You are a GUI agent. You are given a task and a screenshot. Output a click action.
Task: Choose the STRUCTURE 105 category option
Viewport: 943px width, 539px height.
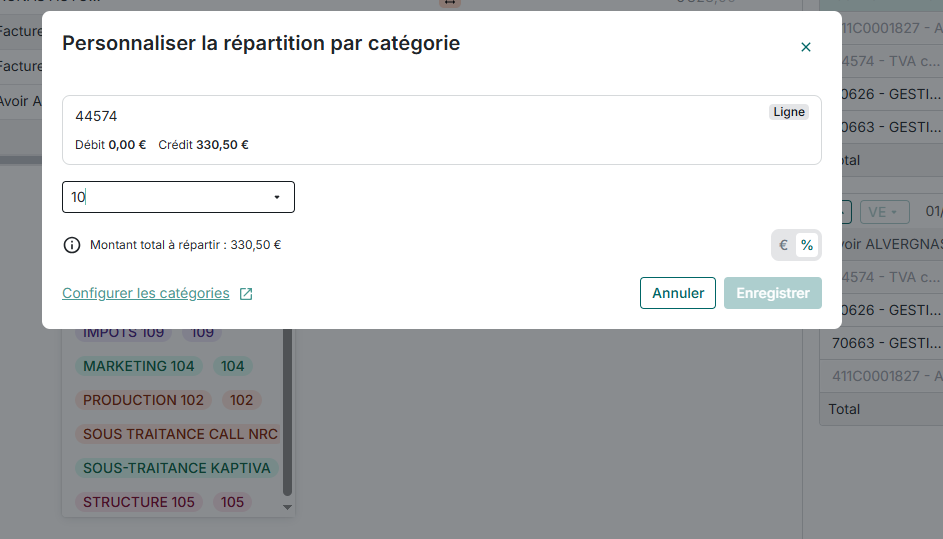(x=139, y=502)
